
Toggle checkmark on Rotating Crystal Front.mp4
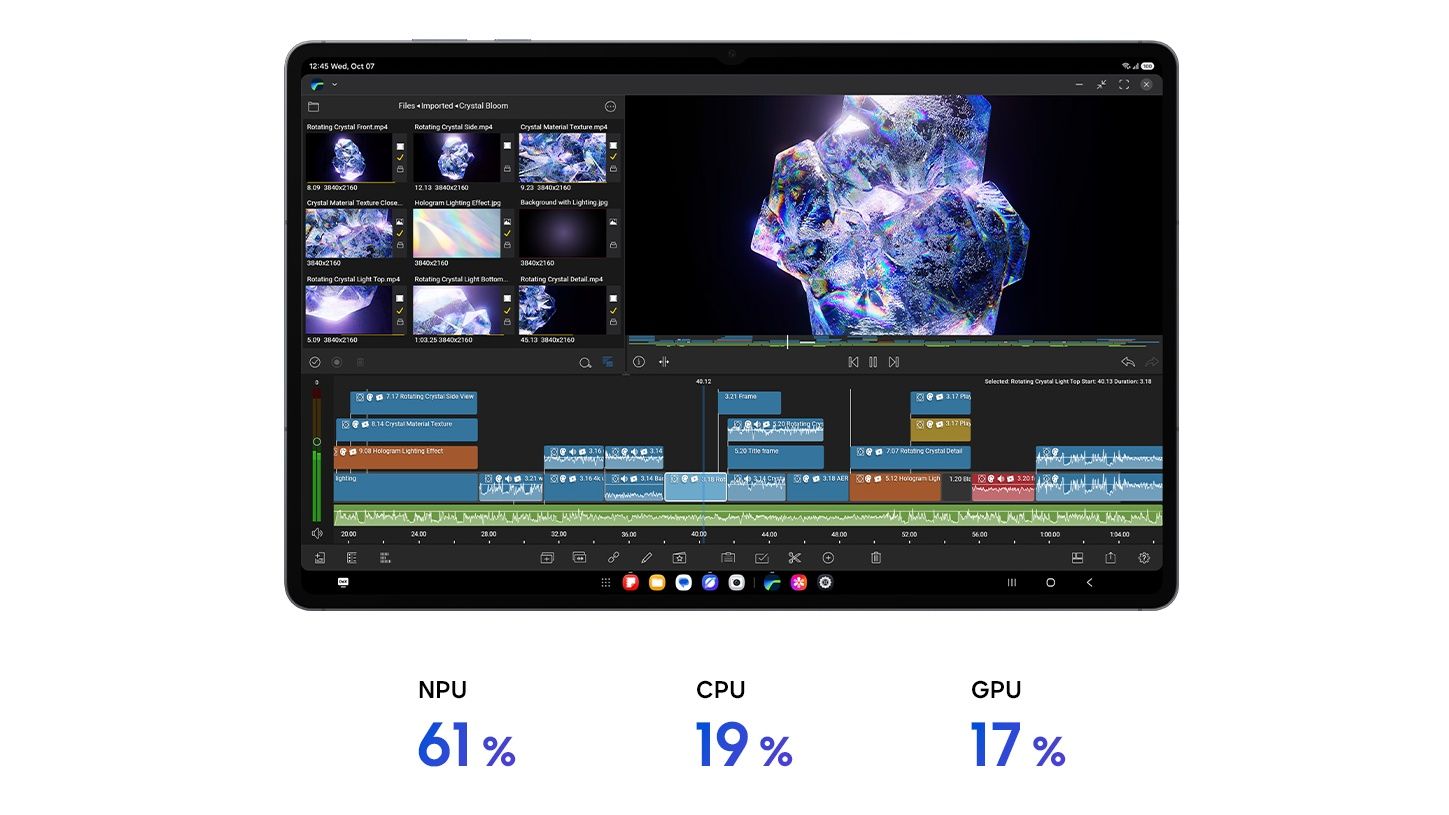click(x=399, y=157)
